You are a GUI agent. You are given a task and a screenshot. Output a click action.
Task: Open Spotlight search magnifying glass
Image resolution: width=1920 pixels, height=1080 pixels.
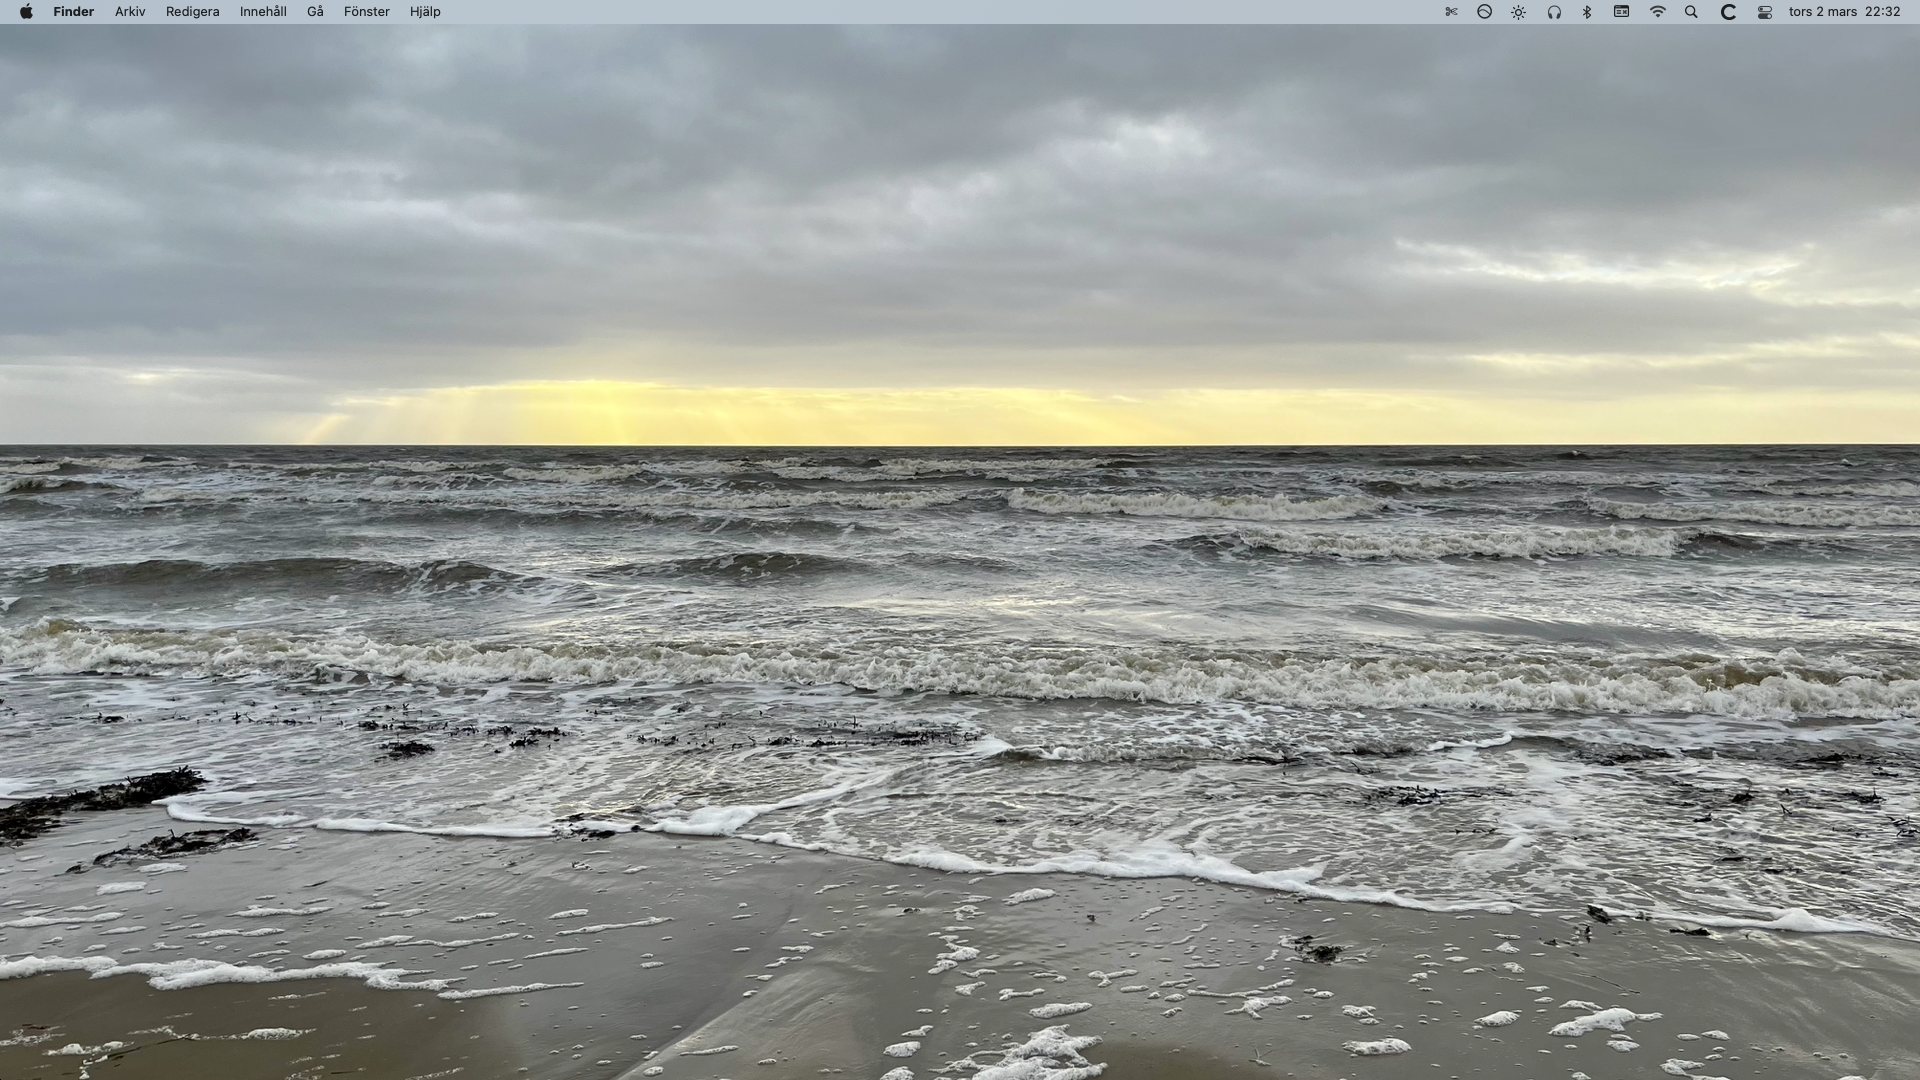[x=1691, y=12]
